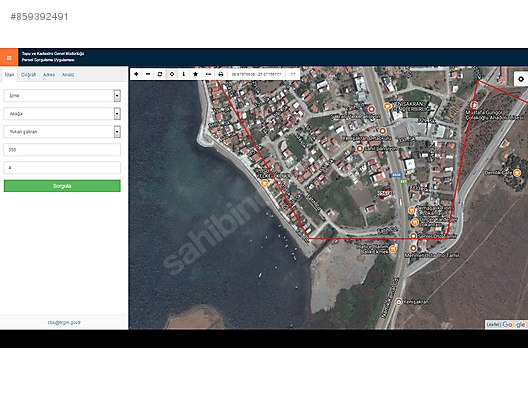This screenshot has width=528, height=396.
Task: Select the measure distance tool
Action: click(x=208, y=74)
